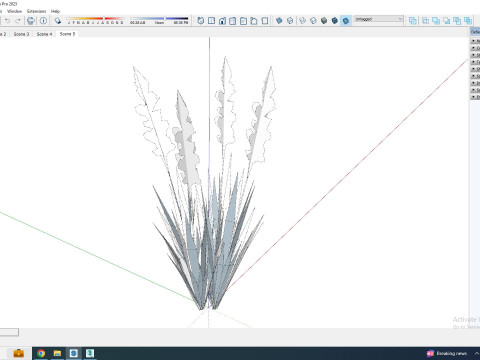The width and height of the screenshot is (480, 360).
Task: Toggle the Show/Hide Shadows icon
Action: pos(58,21)
